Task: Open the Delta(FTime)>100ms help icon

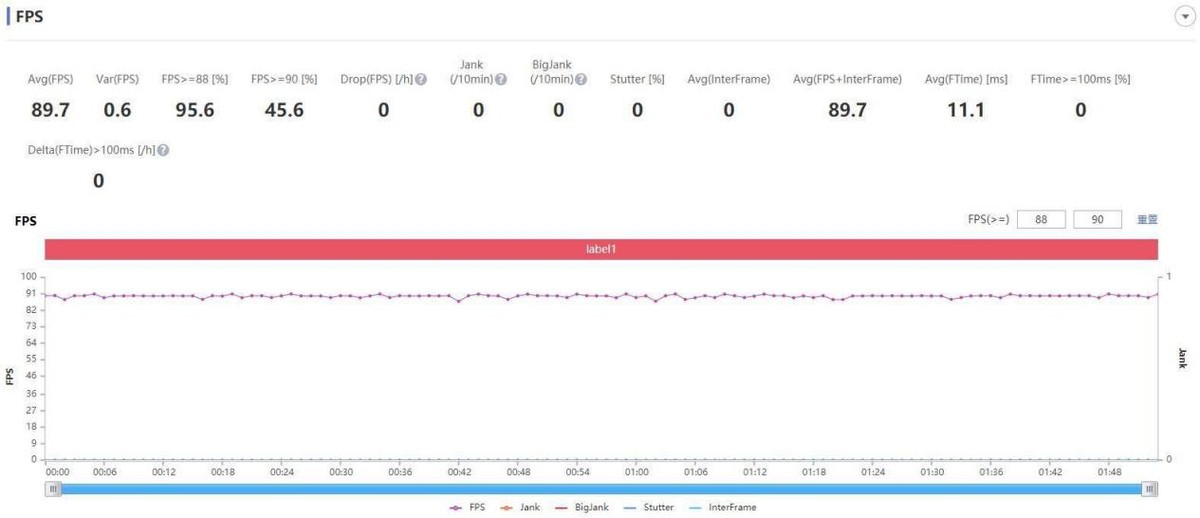Action: [x=163, y=150]
